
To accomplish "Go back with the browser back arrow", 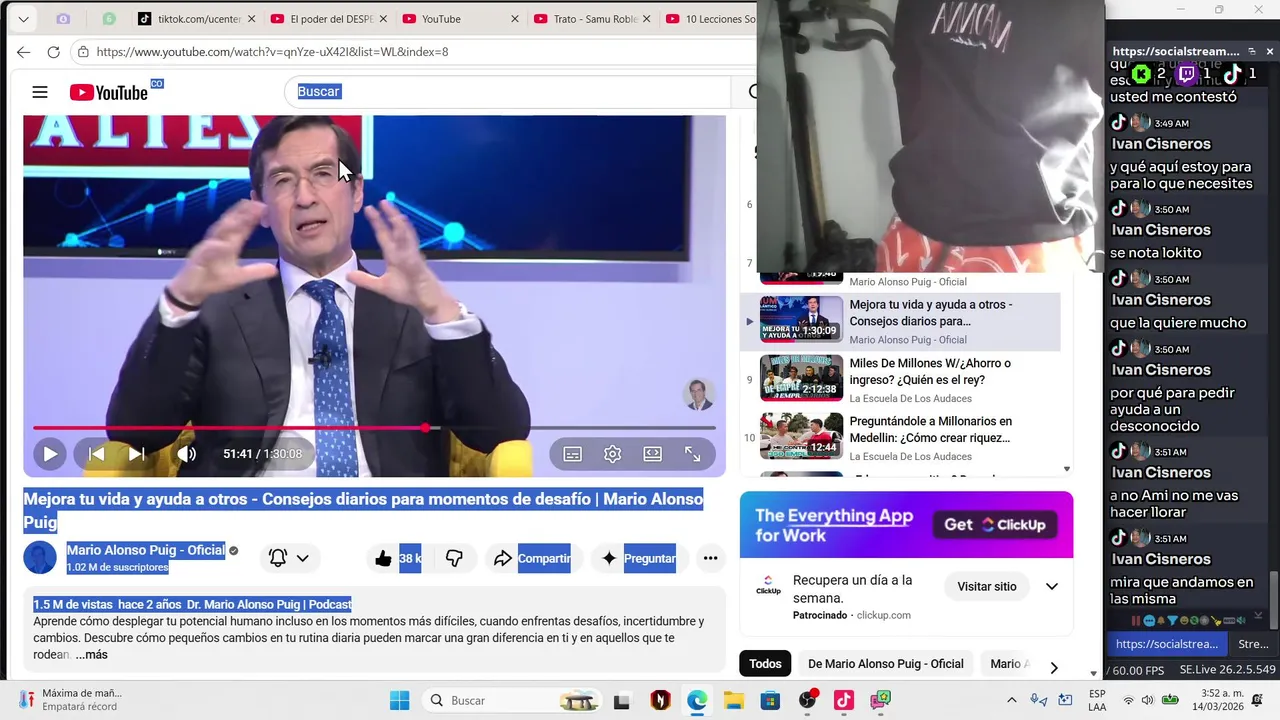I will [x=23, y=52].
